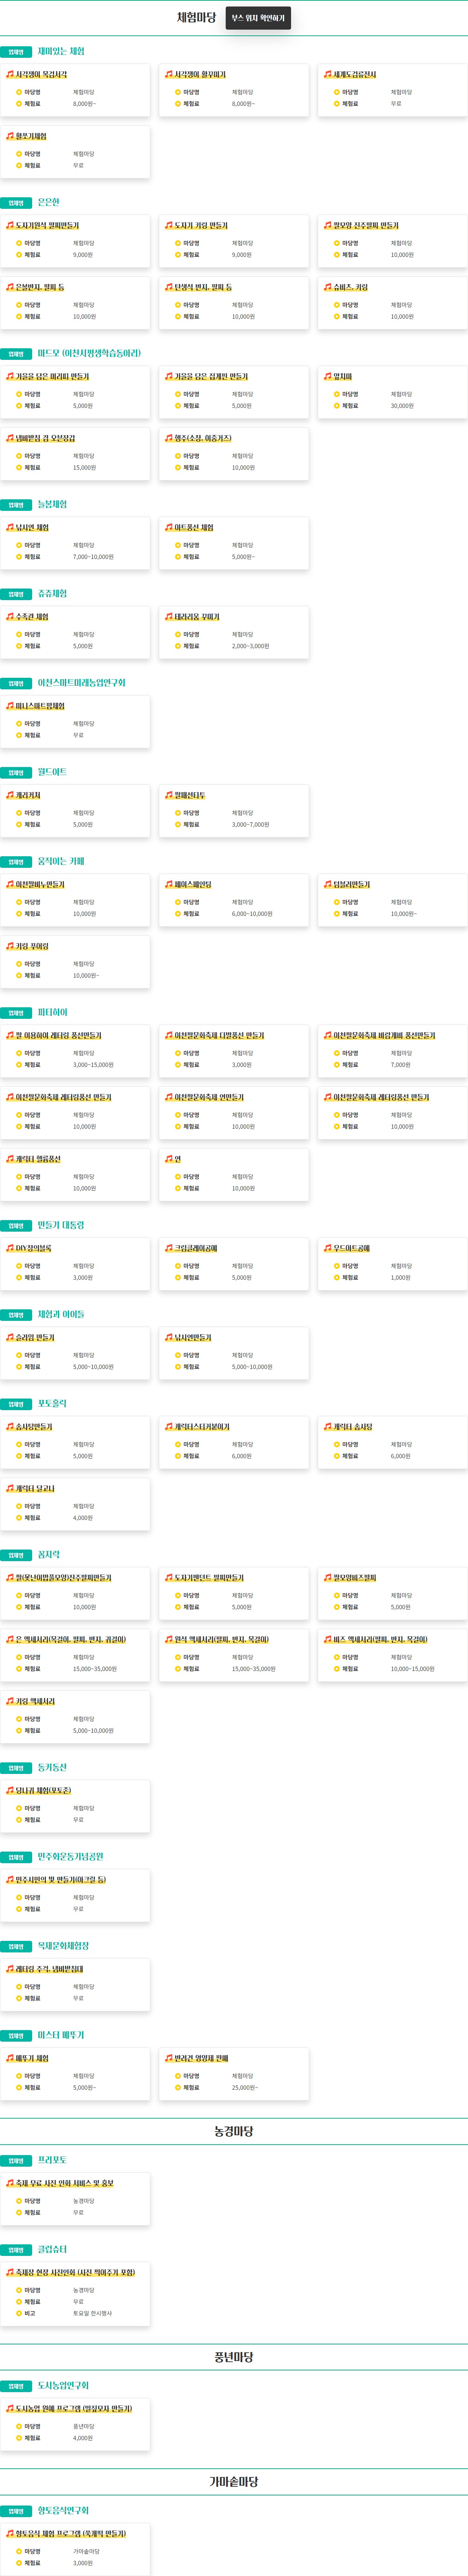The image size is (468, 2576).
Task: Select vendor name 동키동산
Action: coord(52,1767)
